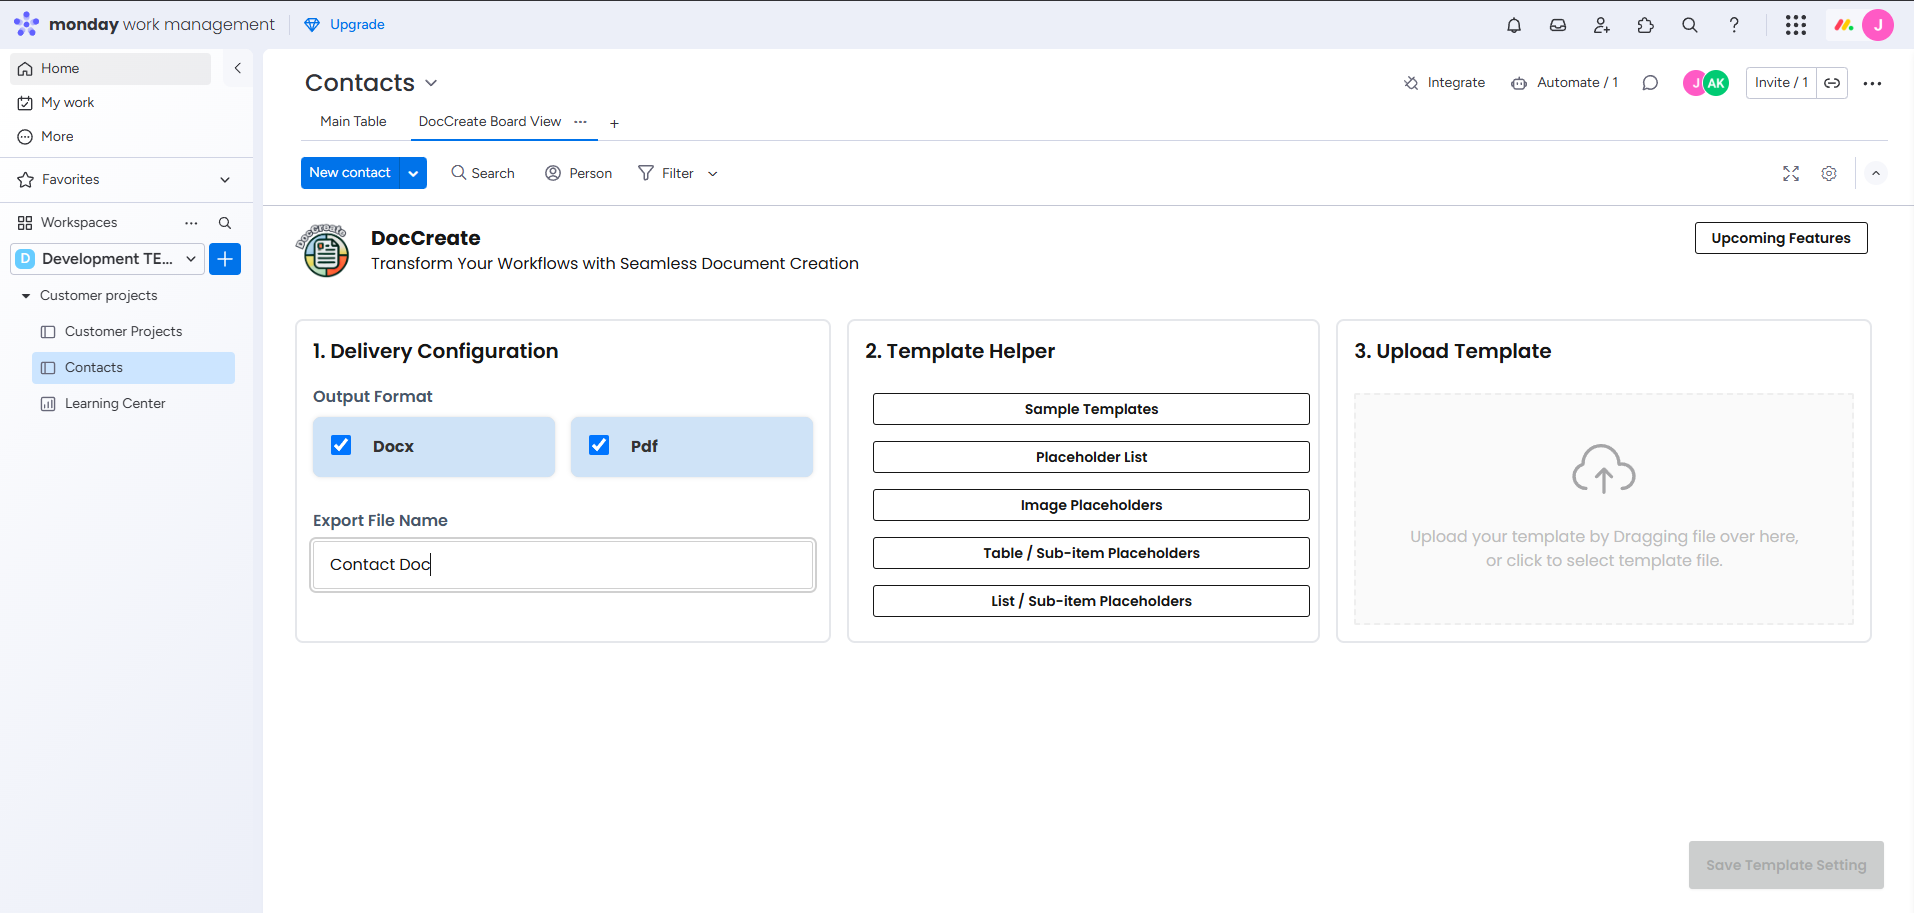
Task: Open the Workspaces more options ellipsis
Action: (191, 223)
